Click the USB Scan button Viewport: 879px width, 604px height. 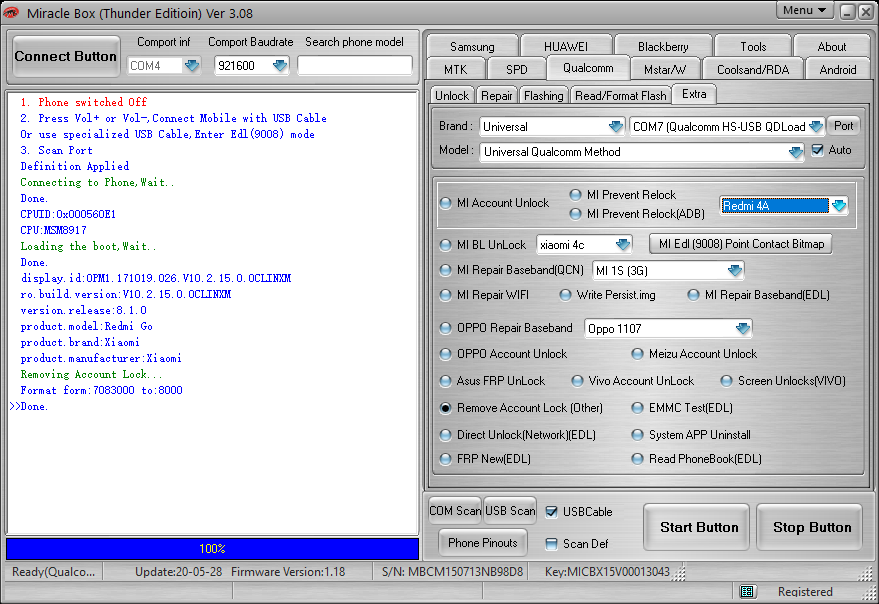[510, 511]
